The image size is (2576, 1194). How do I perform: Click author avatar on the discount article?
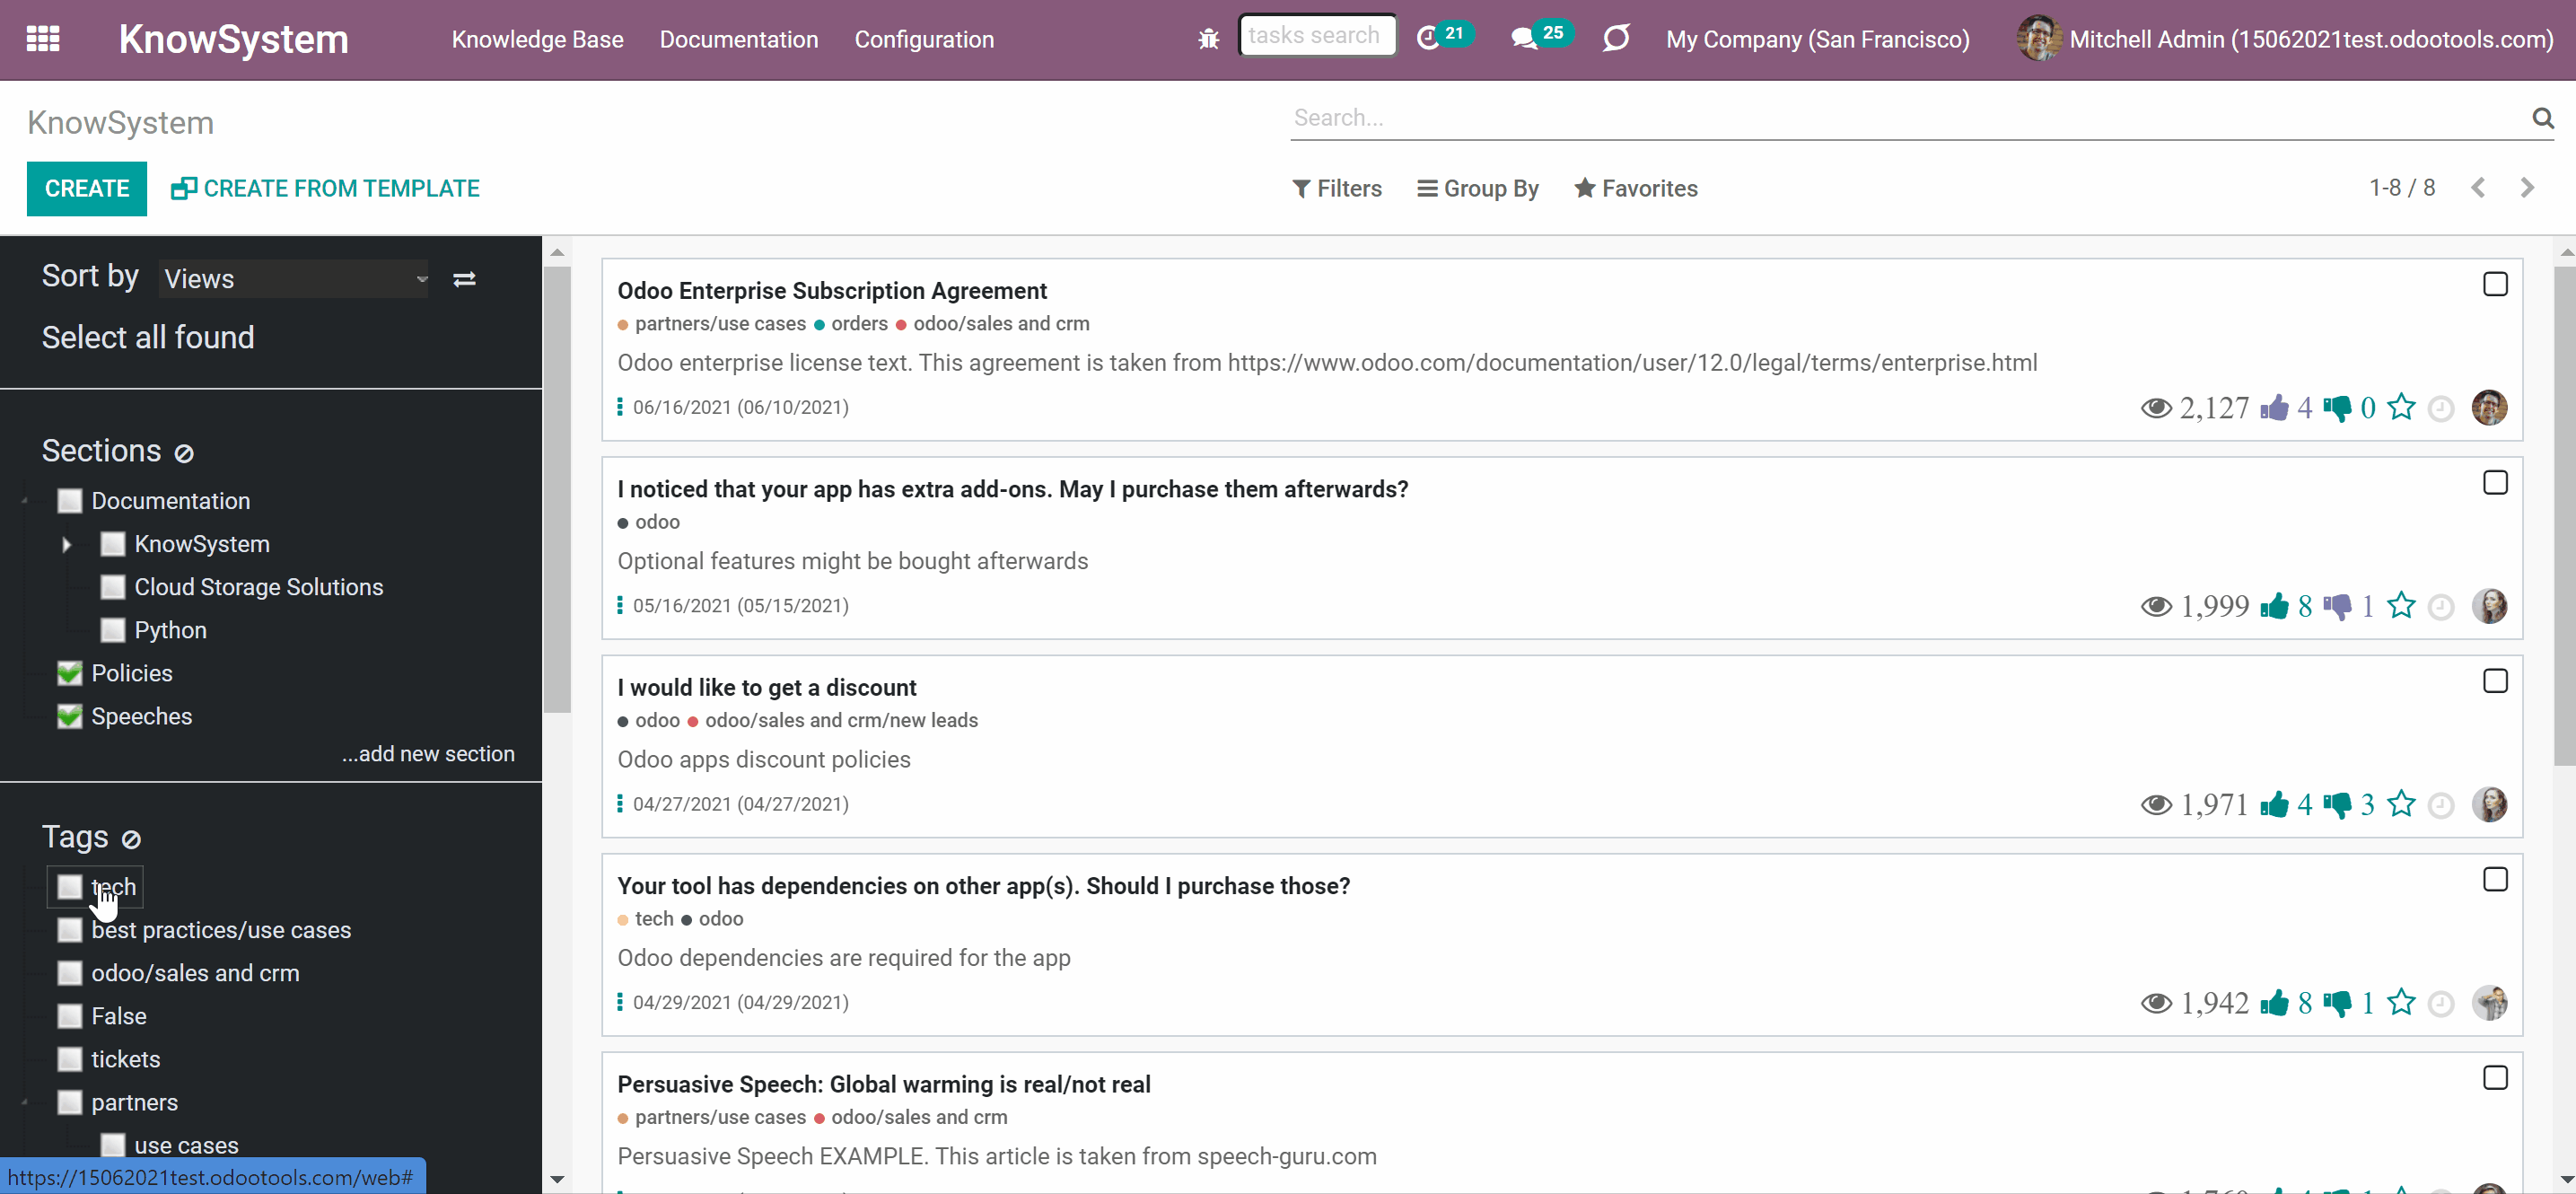pos(2489,804)
